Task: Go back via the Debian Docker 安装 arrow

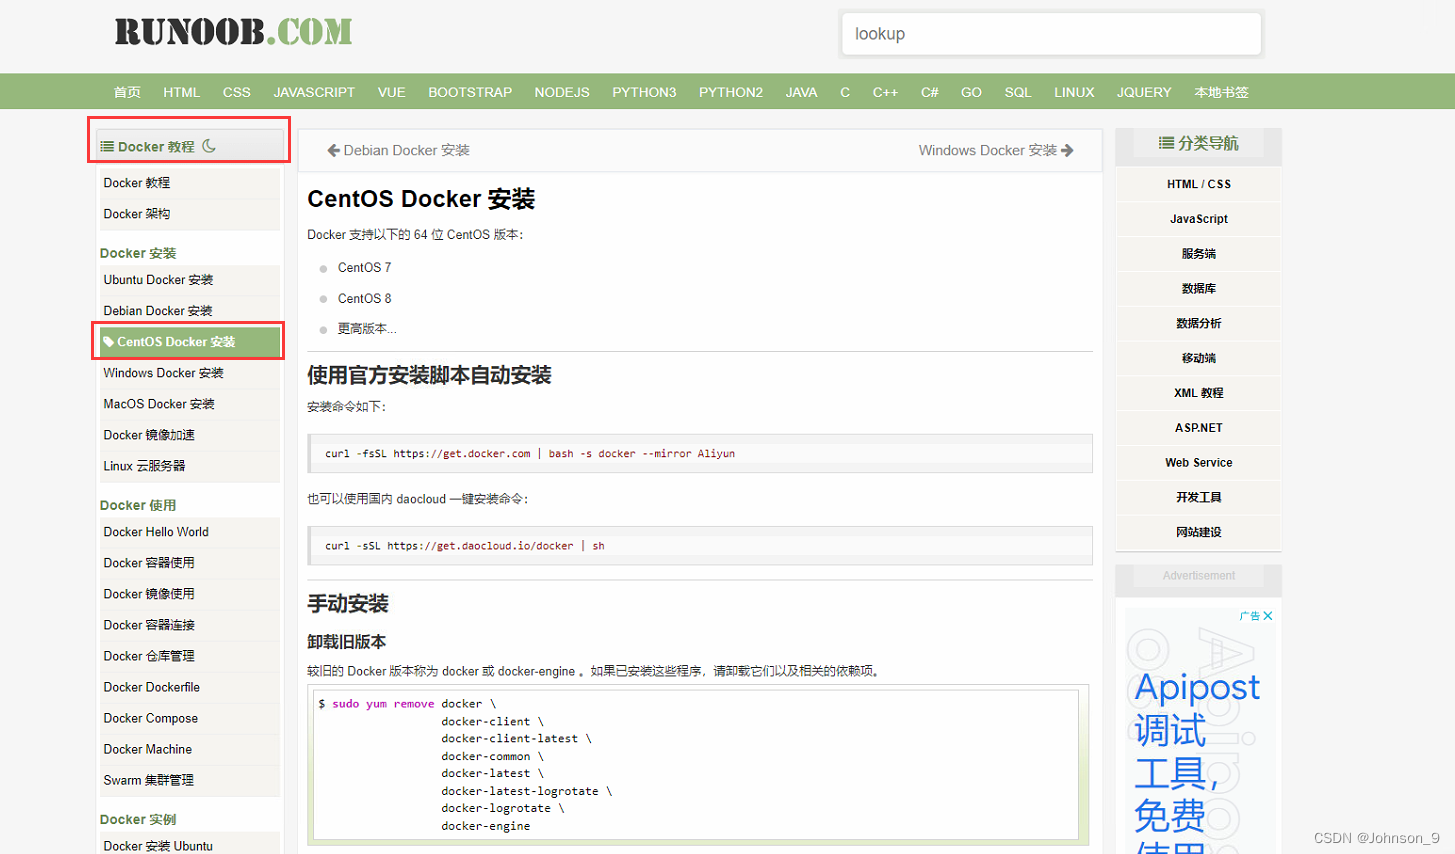Action: point(332,150)
